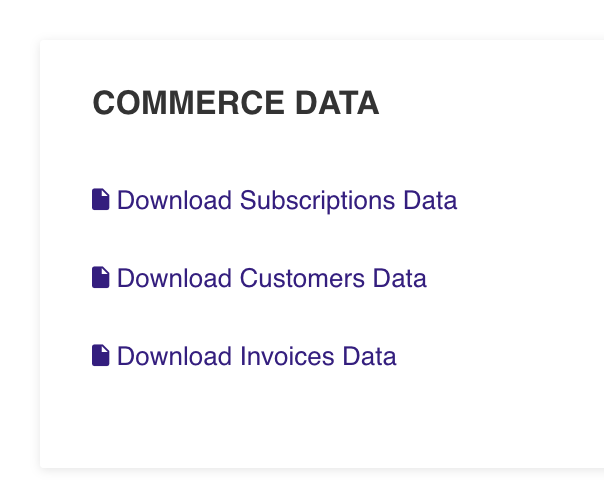Screen dimensions: 604x502
Task: Click the COMMERCE DATA heading
Action: click(236, 103)
